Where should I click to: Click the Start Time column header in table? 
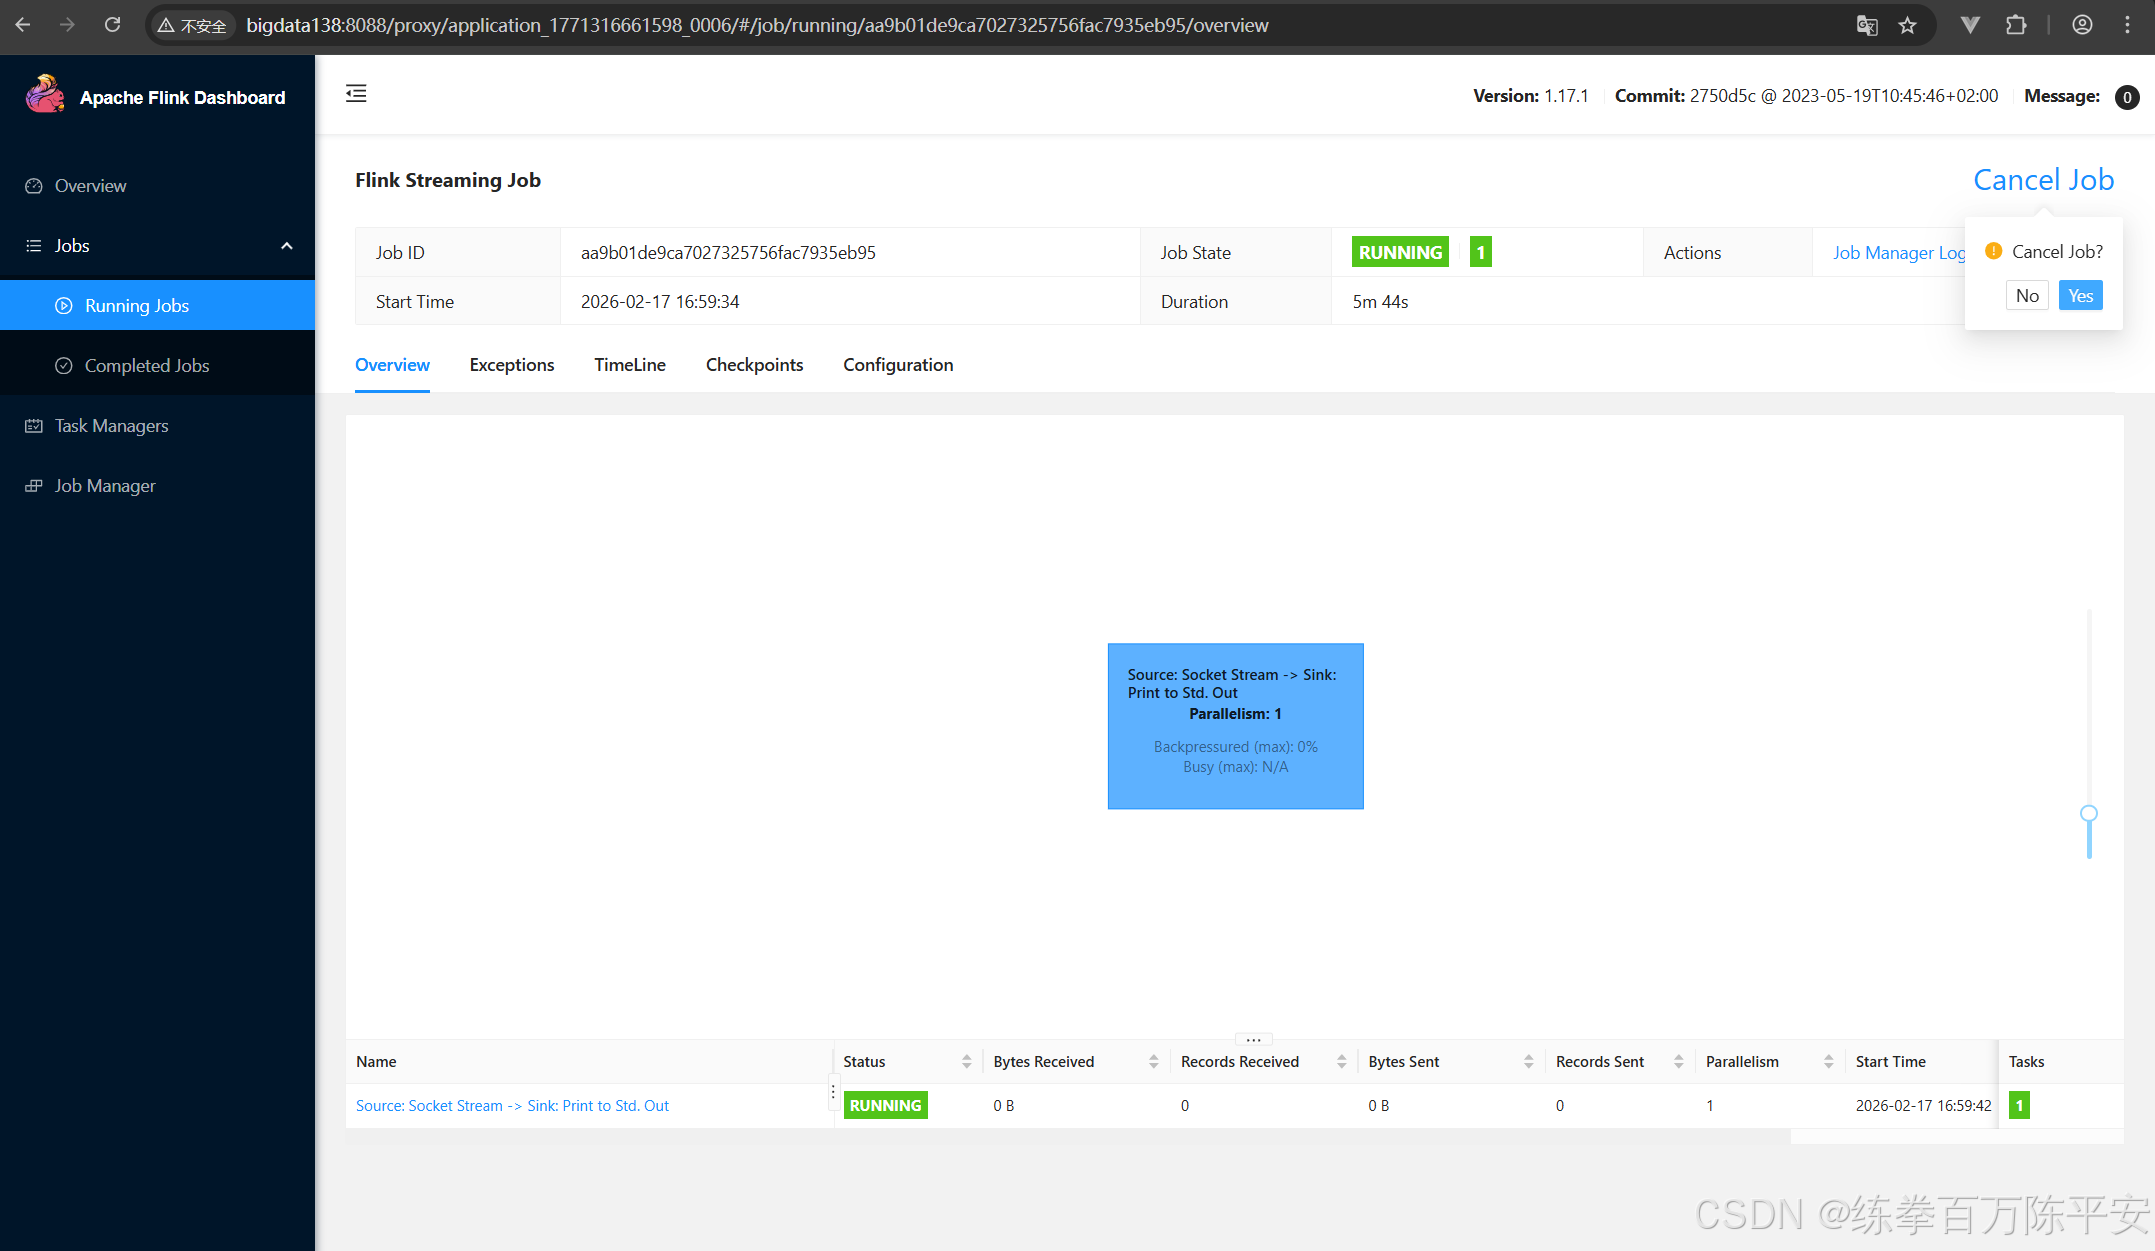[1890, 1062]
